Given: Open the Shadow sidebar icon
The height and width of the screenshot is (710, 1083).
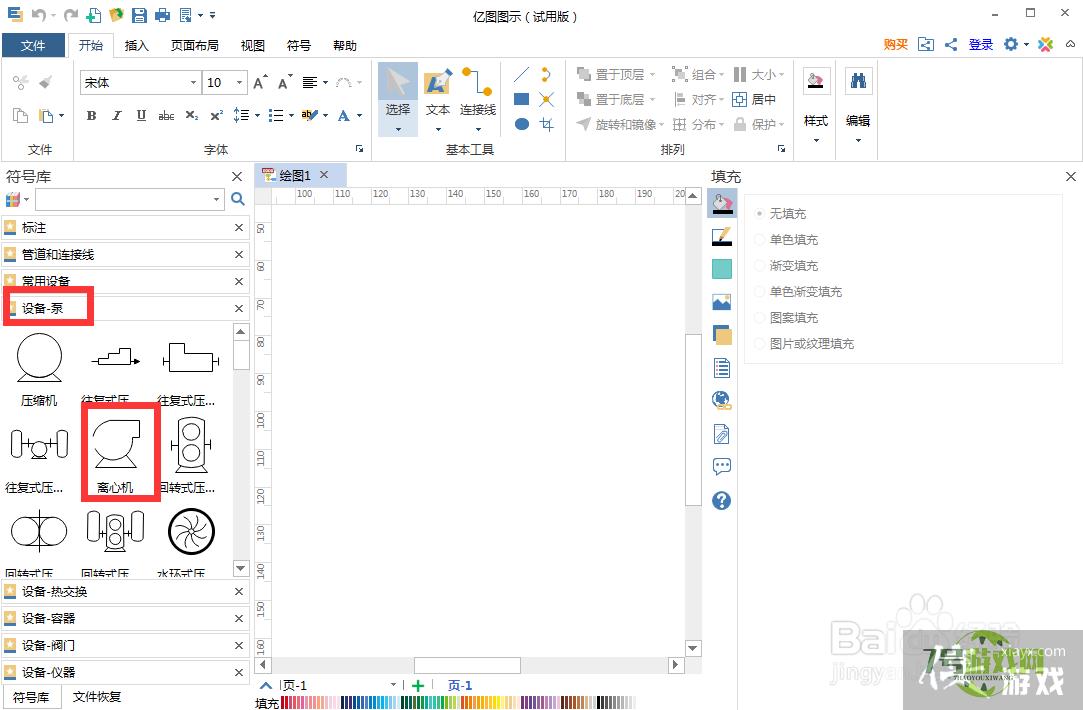Looking at the screenshot, I should (x=722, y=269).
